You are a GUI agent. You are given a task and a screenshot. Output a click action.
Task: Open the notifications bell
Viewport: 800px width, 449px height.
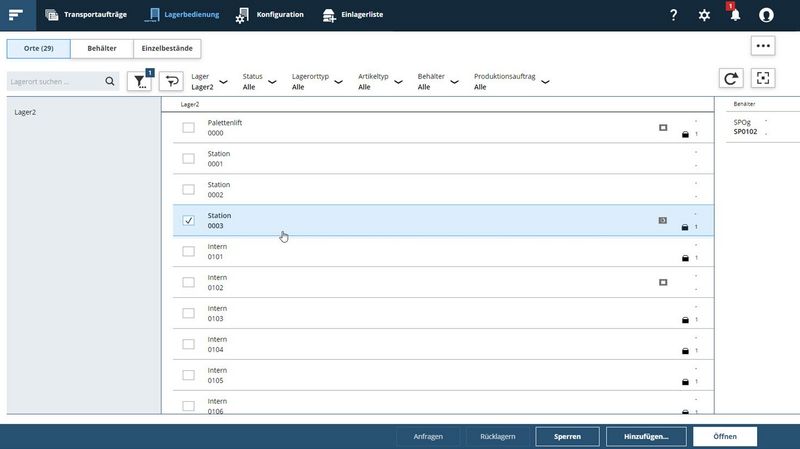(x=734, y=15)
